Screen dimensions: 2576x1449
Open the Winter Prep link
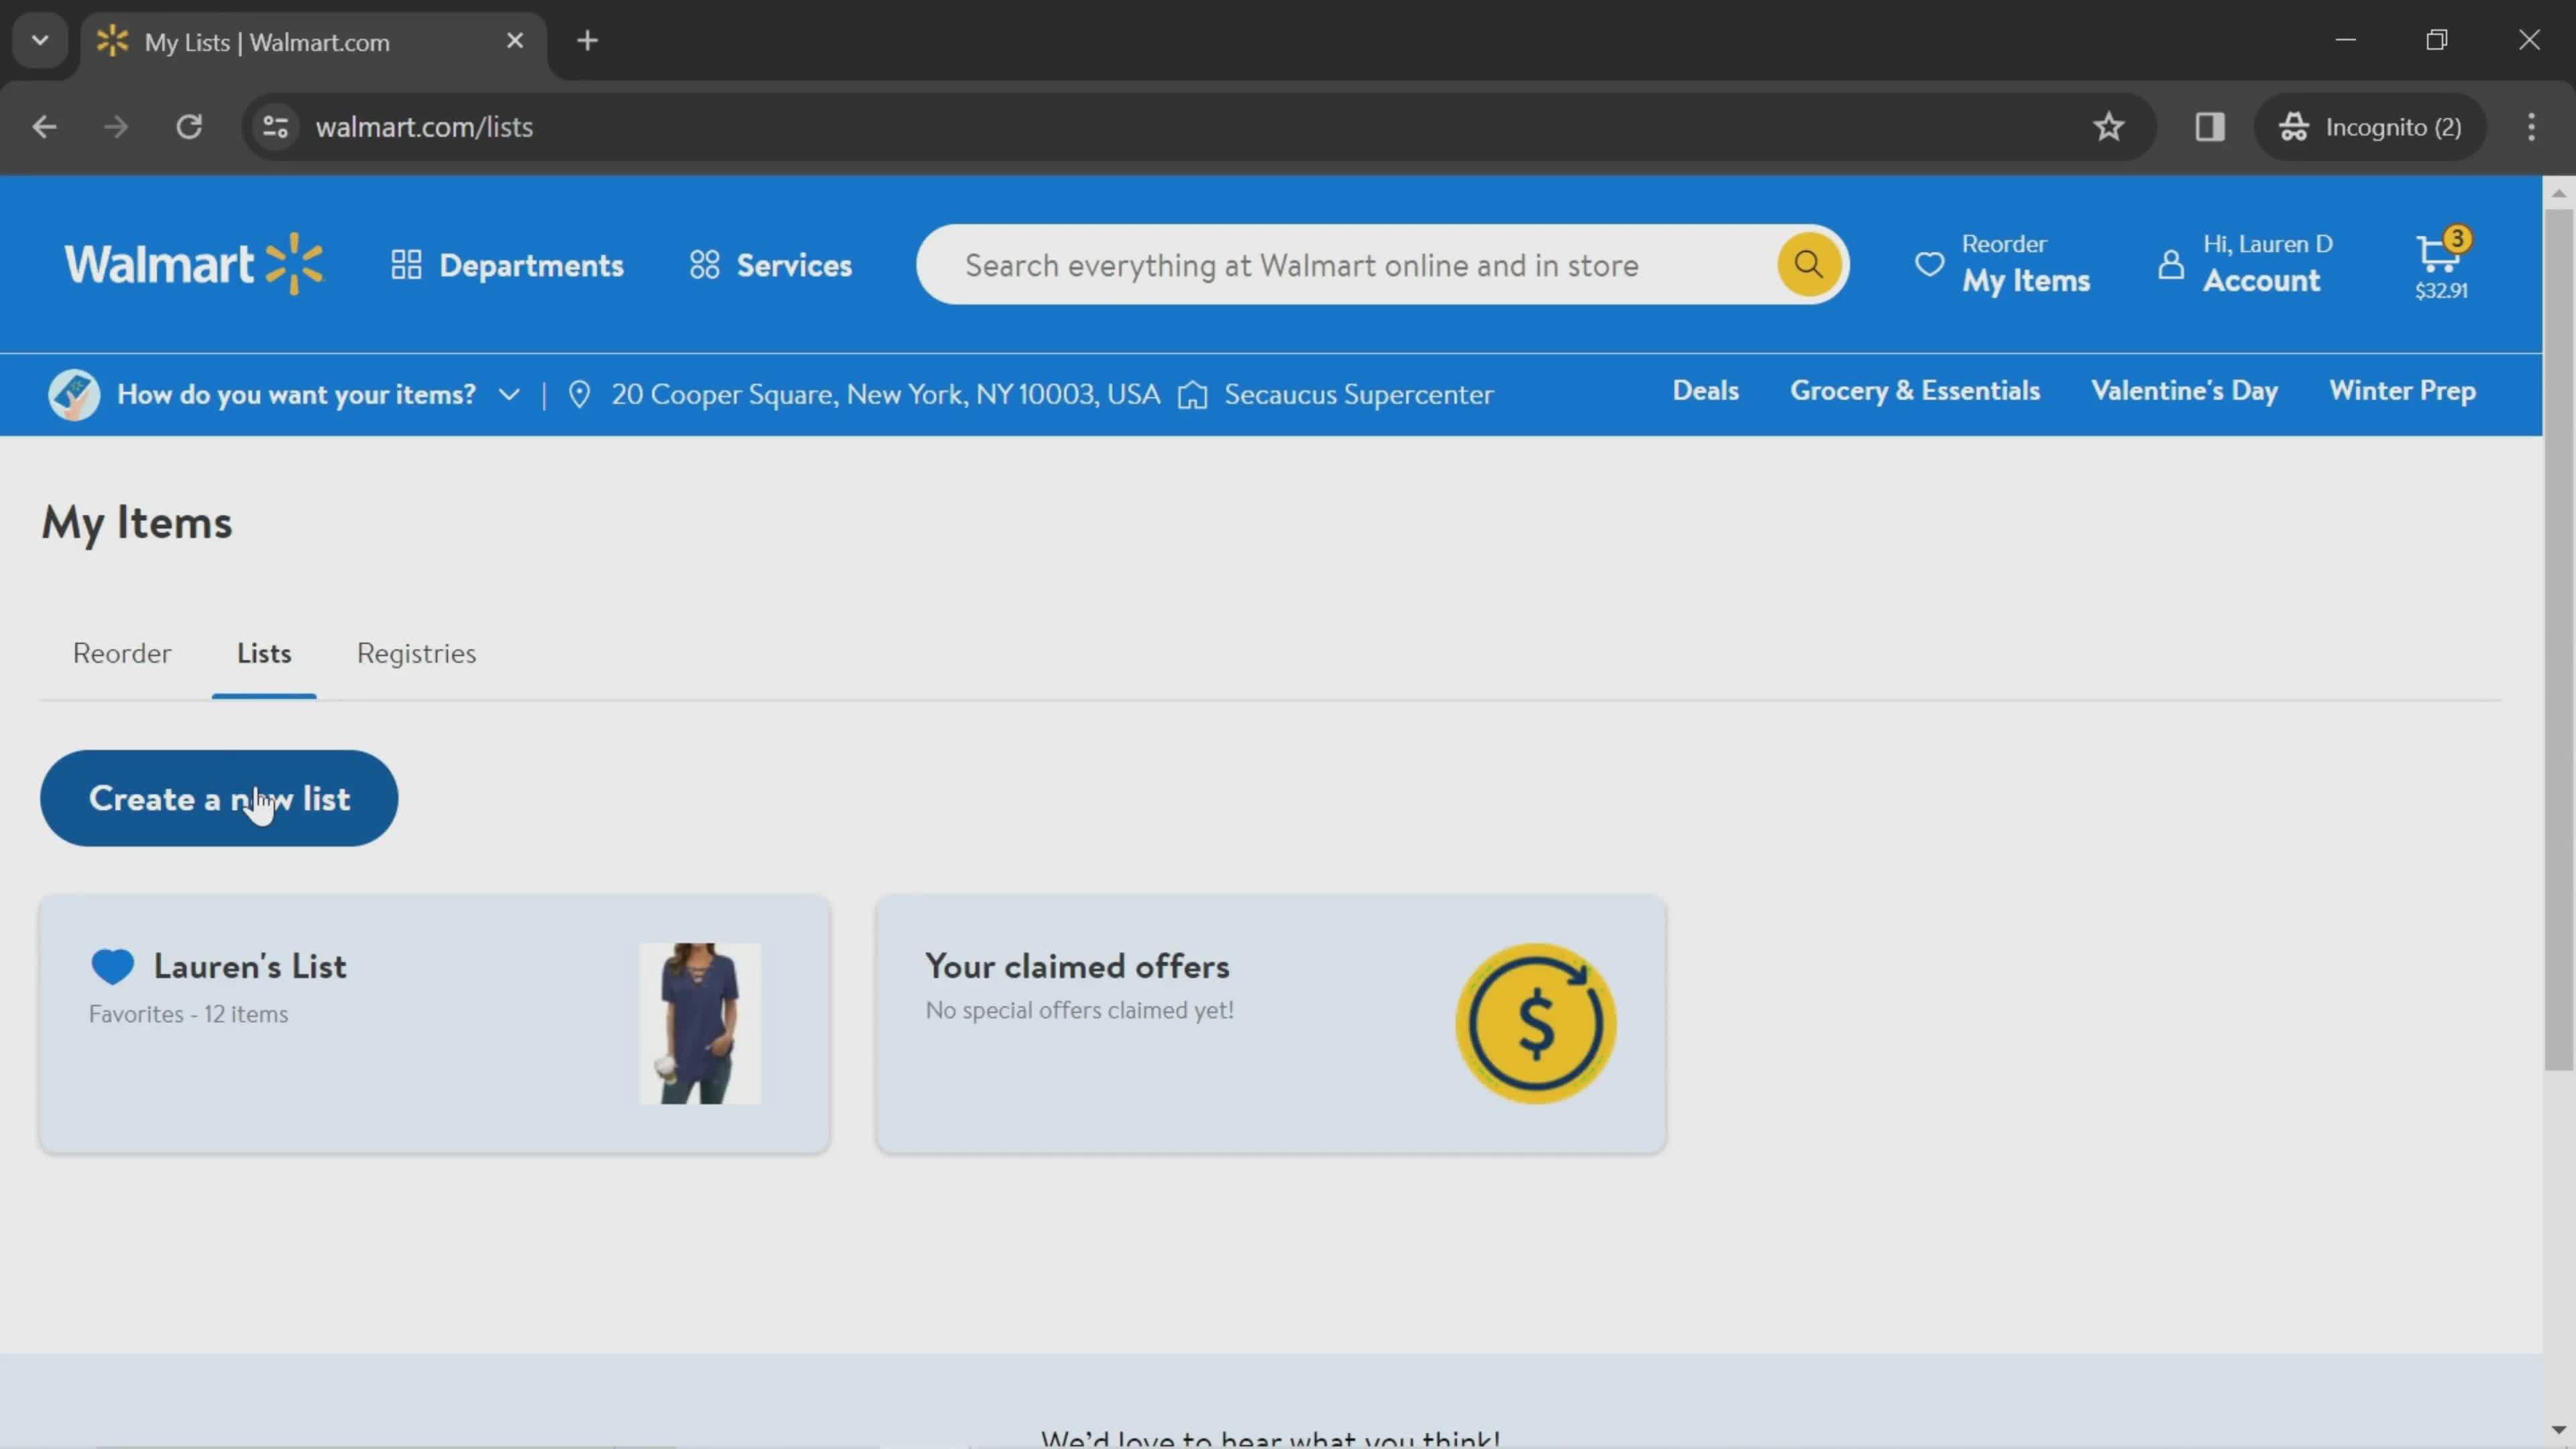[x=2402, y=391]
